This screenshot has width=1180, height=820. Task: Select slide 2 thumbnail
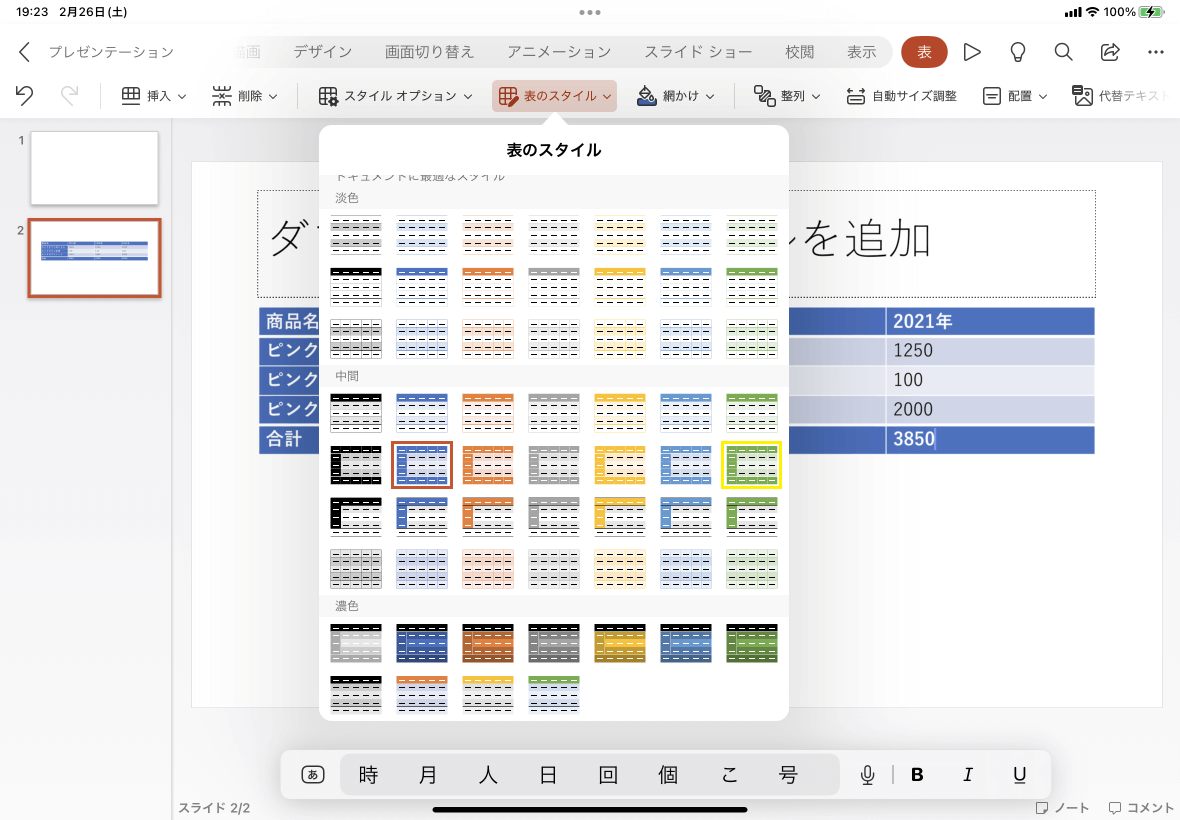(x=94, y=258)
